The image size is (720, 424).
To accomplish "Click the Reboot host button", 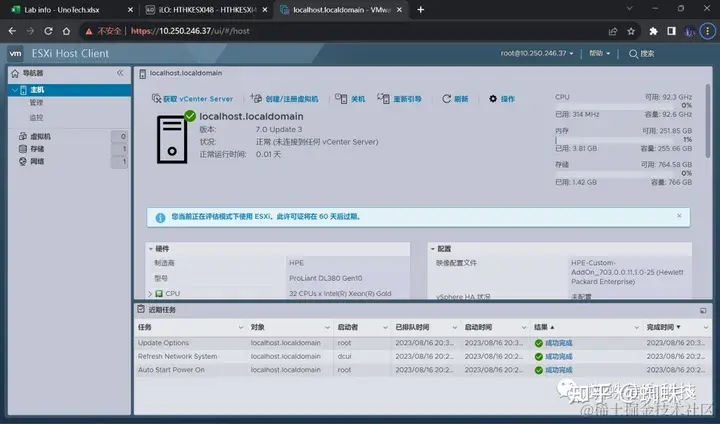I will tap(399, 99).
